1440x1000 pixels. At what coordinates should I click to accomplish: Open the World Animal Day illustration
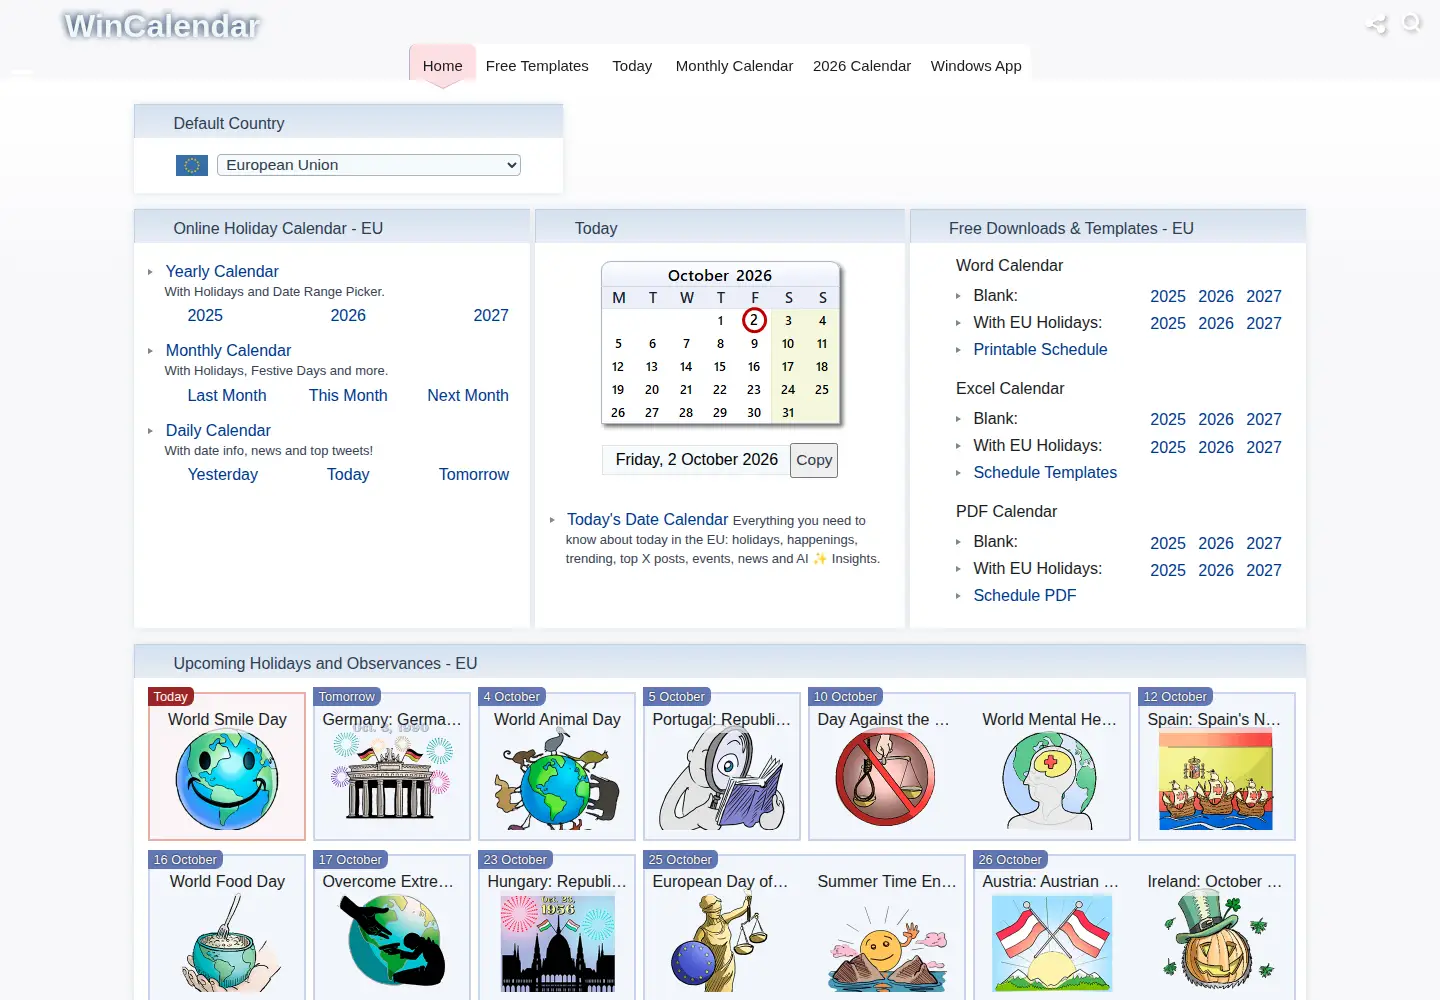coord(557,780)
